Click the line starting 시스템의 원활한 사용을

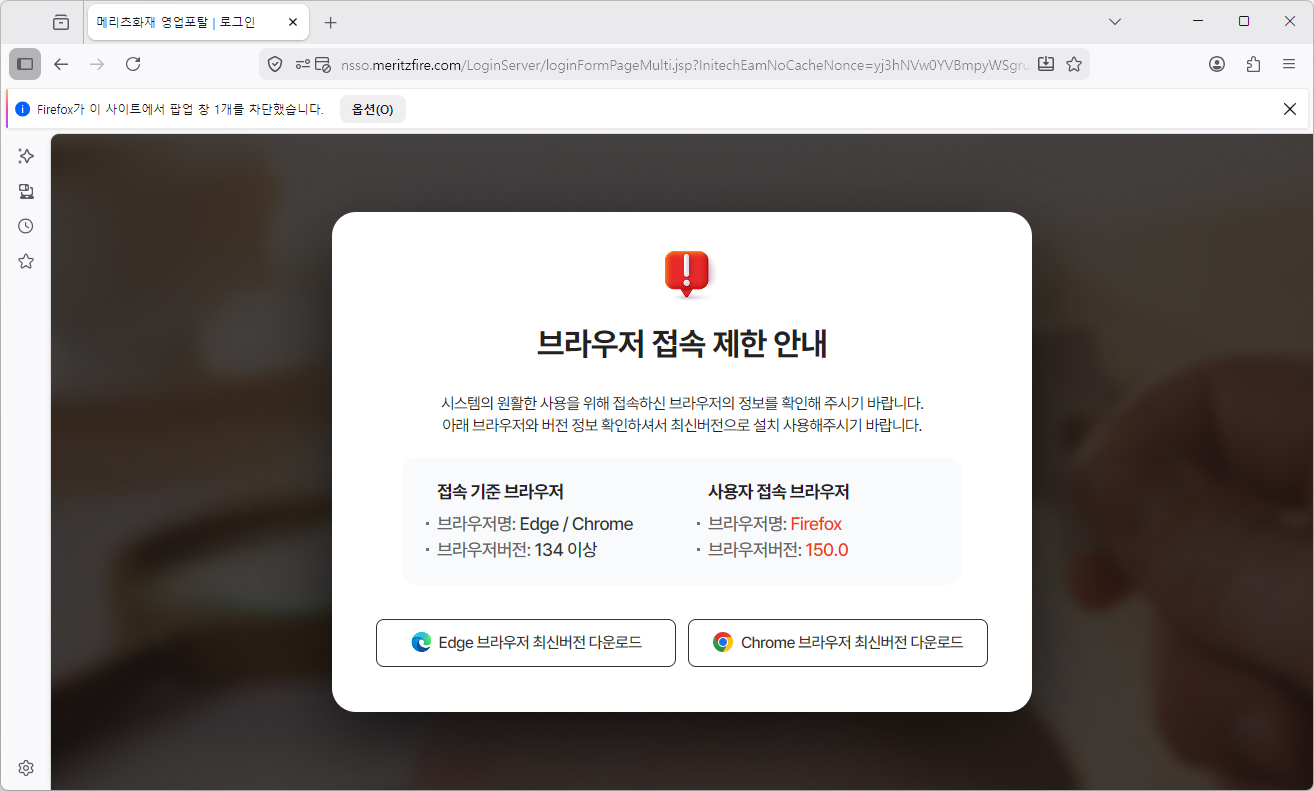coord(682,403)
